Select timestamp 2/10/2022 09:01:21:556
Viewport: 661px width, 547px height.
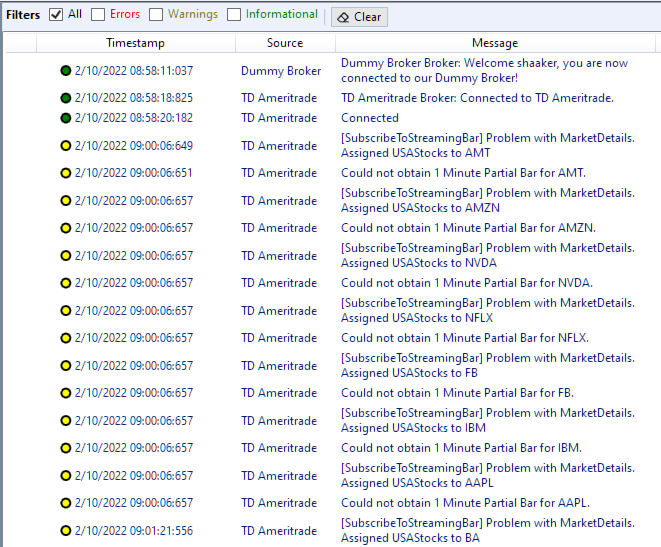pos(134,531)
